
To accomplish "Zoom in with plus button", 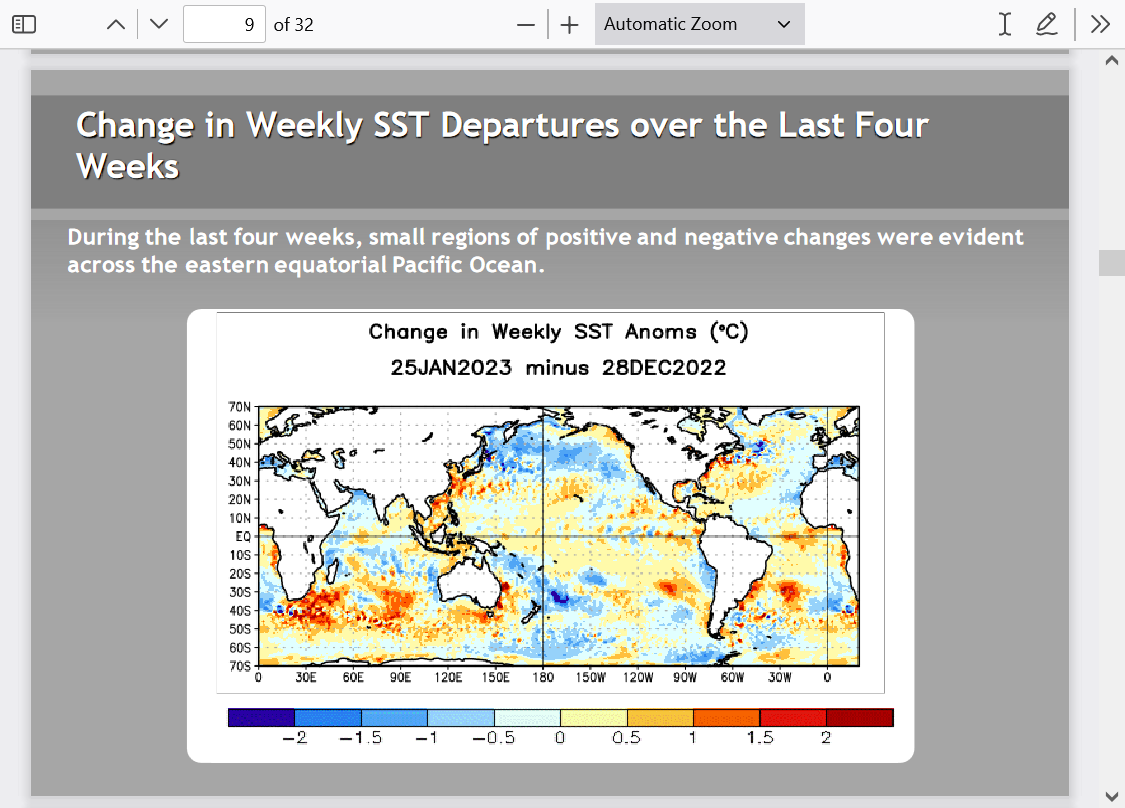I will coord(570,25).
